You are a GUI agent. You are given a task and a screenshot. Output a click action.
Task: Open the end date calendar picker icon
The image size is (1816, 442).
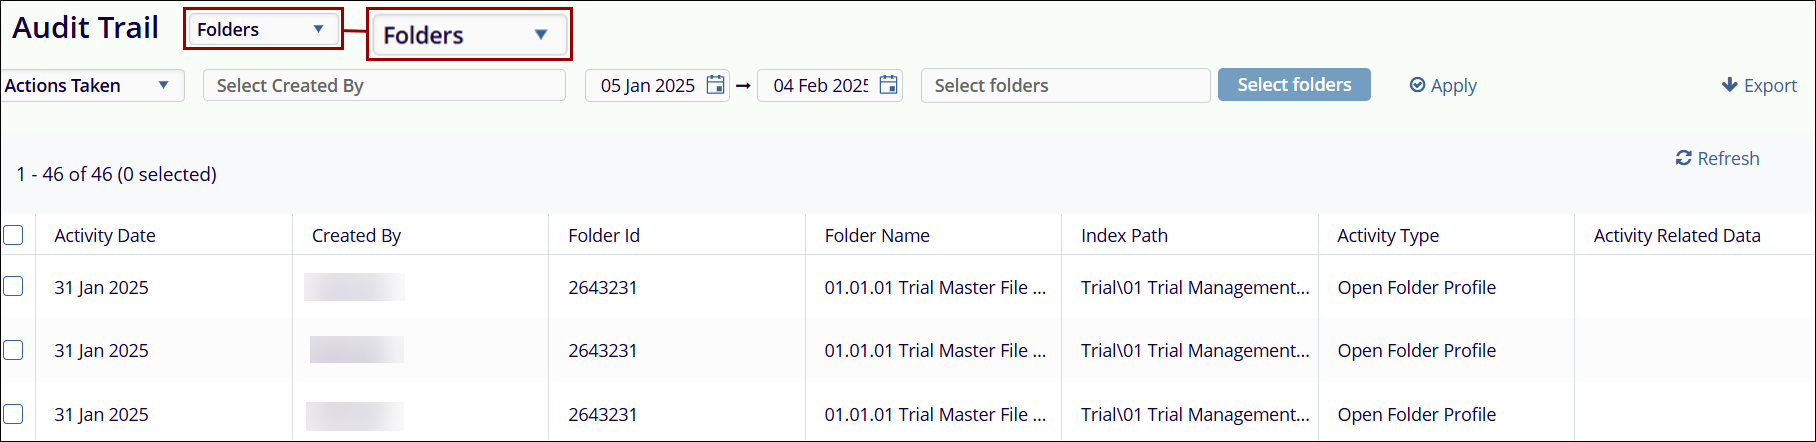point(888,85)
